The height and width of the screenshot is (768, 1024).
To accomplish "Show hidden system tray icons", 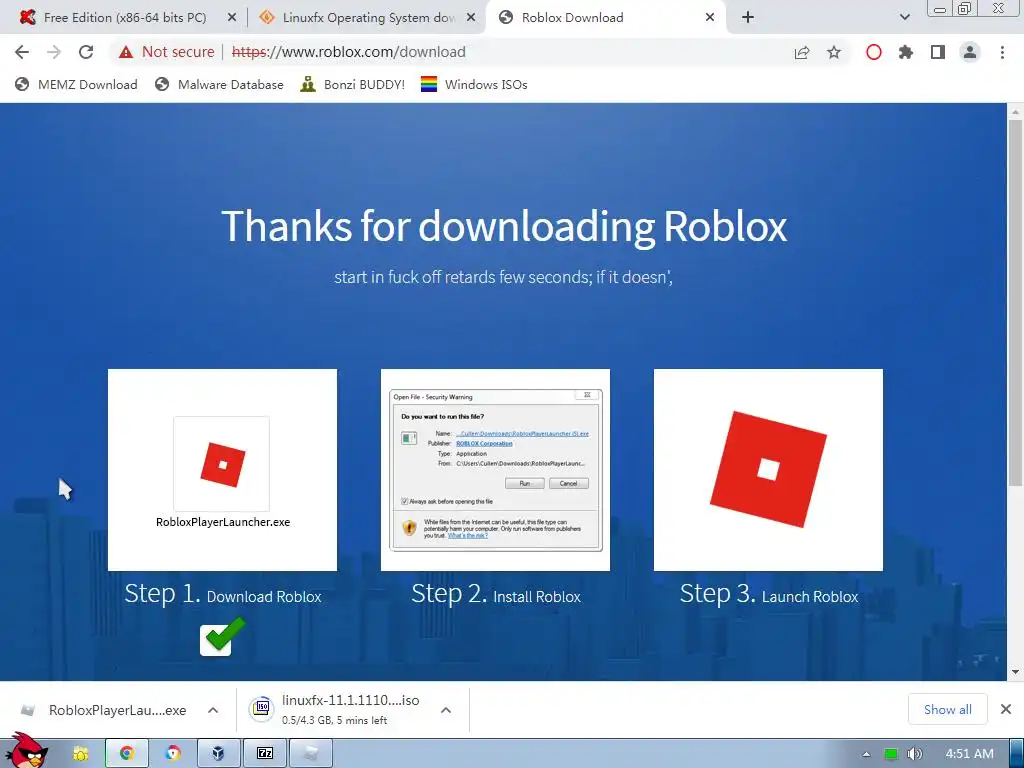I will point(867,754).
